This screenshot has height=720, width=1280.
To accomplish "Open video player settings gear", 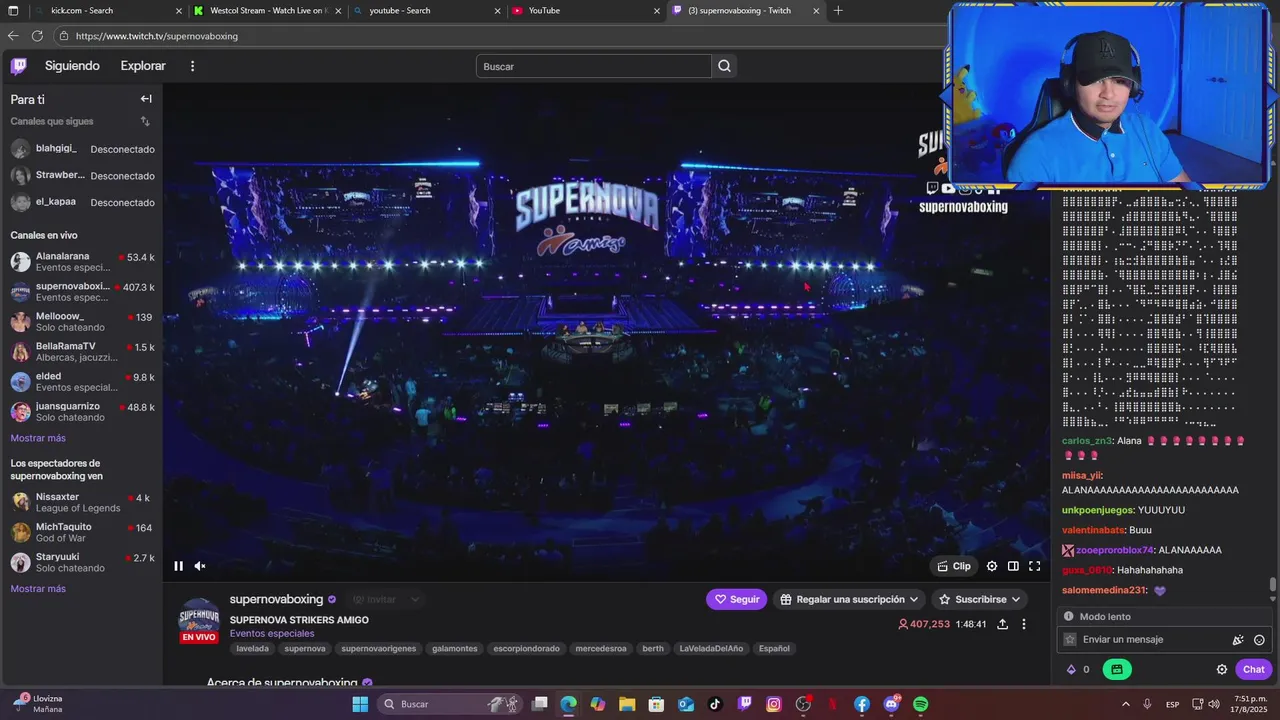I will [992, 566].
